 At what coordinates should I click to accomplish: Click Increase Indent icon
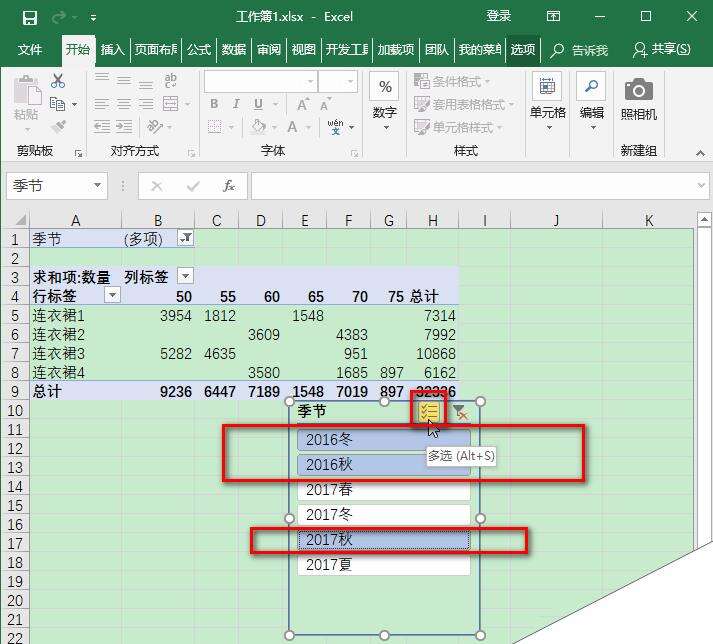click(124, 126)
